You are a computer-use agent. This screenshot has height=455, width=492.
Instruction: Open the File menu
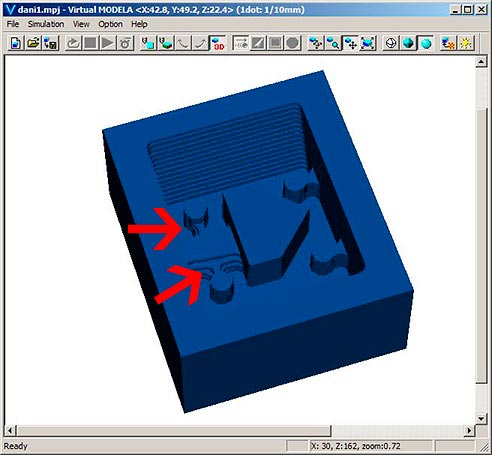click(13, 24)
